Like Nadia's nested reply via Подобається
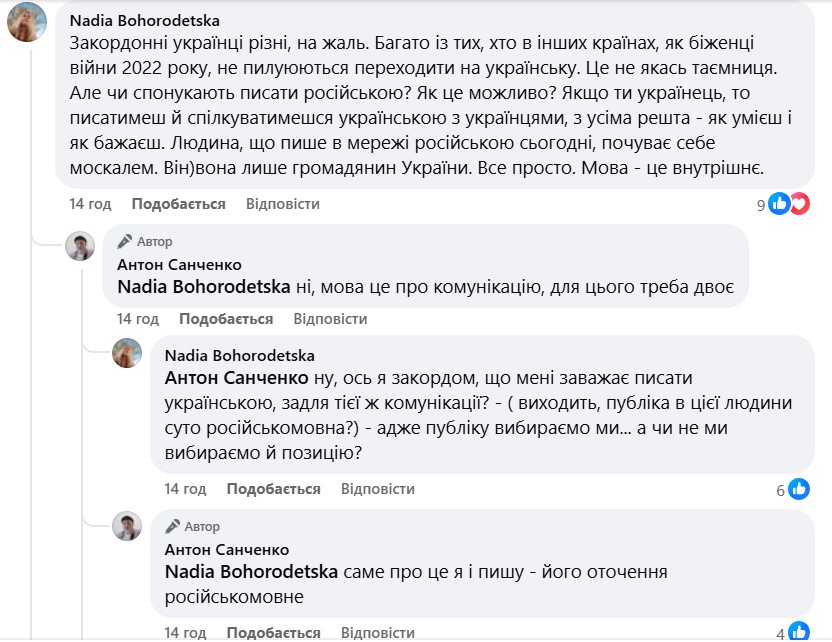The height and width of the screenshot is (642, 832). 273,489
